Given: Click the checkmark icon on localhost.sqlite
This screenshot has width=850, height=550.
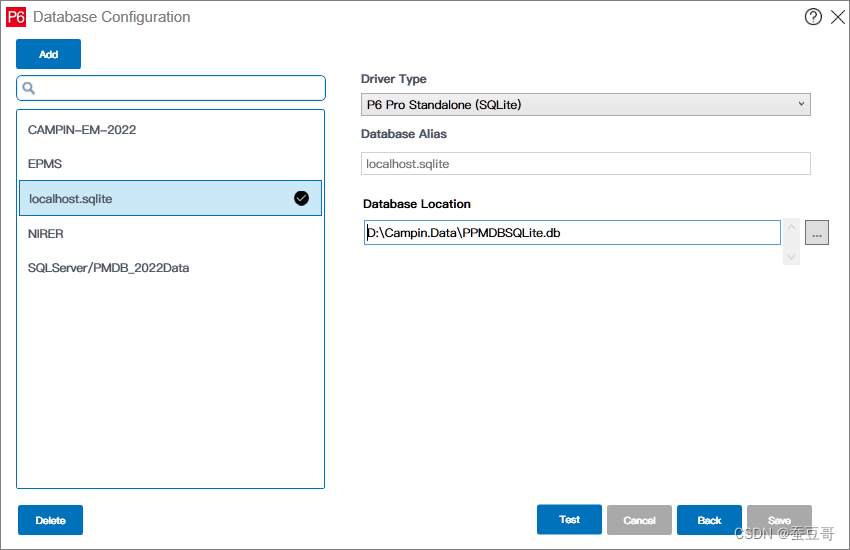Looking at the screenshot, I should [301, 198].
